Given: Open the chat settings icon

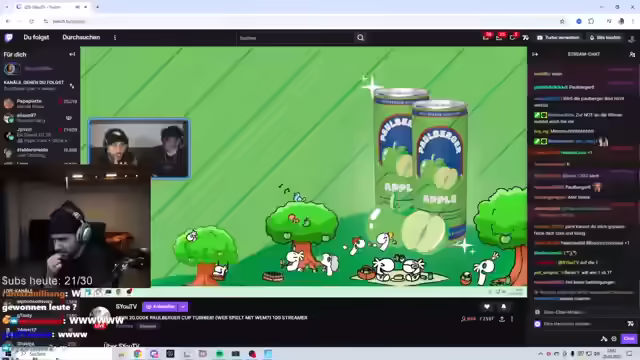Looking at the screenshot, I should point(614,339).
